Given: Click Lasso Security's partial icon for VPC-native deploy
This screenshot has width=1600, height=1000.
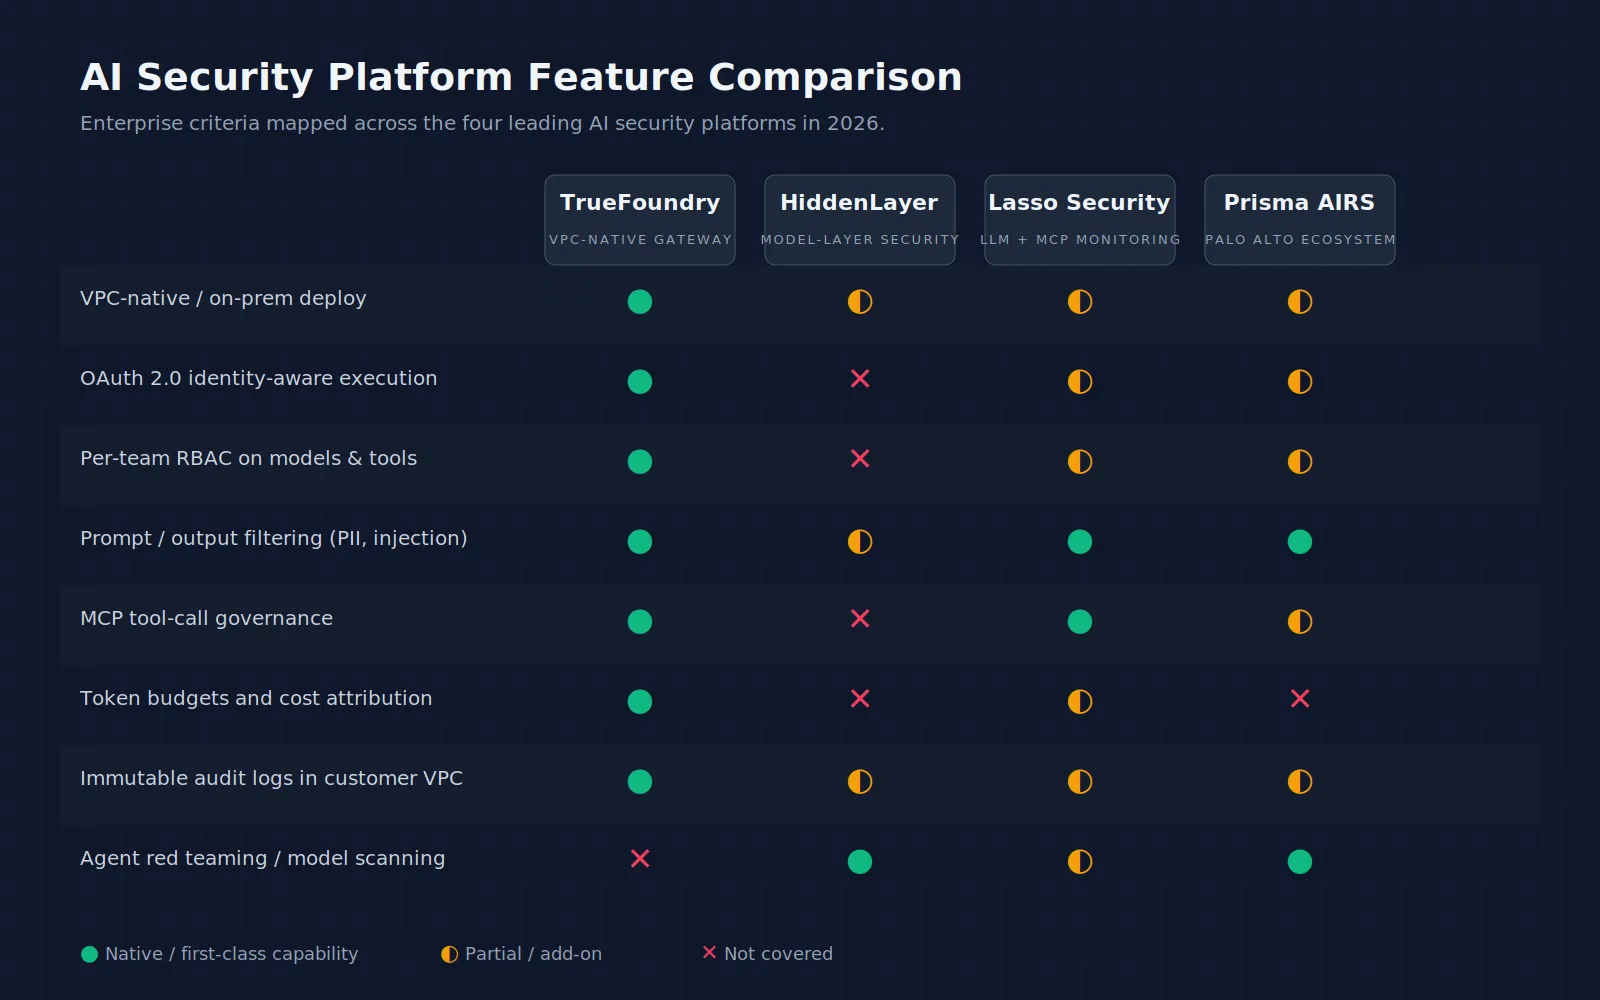Looking at the screenshot, I should 1080,301.
